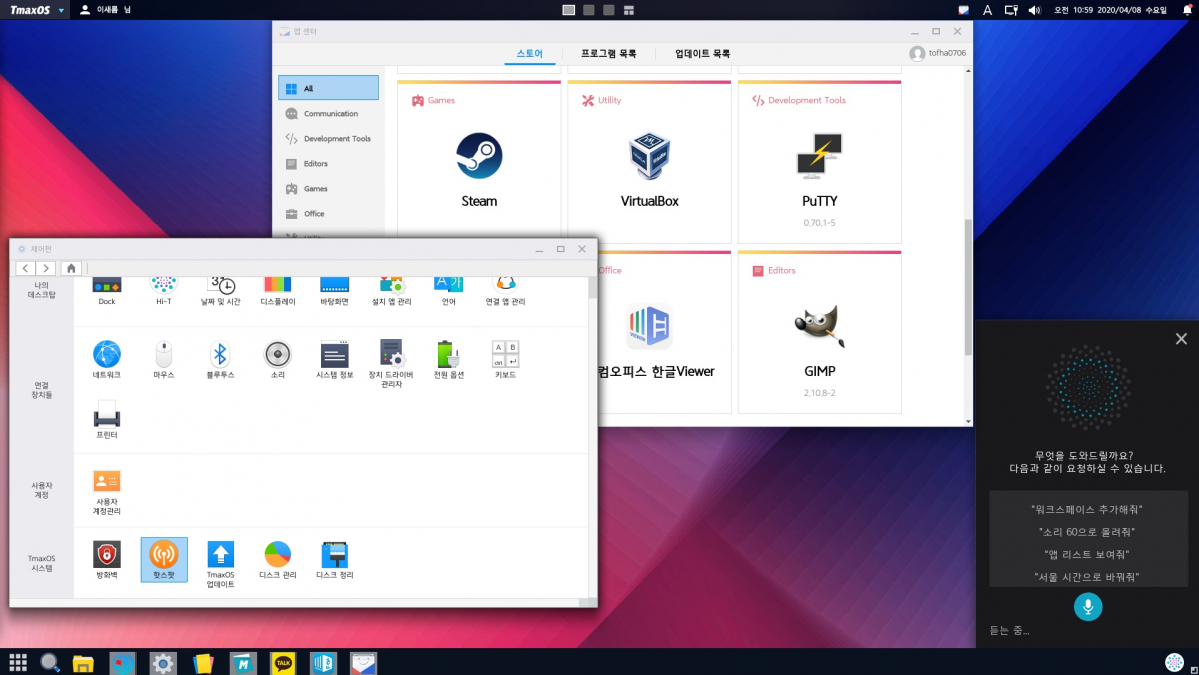Open the 방화벽 firewall settings
Screen dimensions: 1199x675
coord(107,556)
